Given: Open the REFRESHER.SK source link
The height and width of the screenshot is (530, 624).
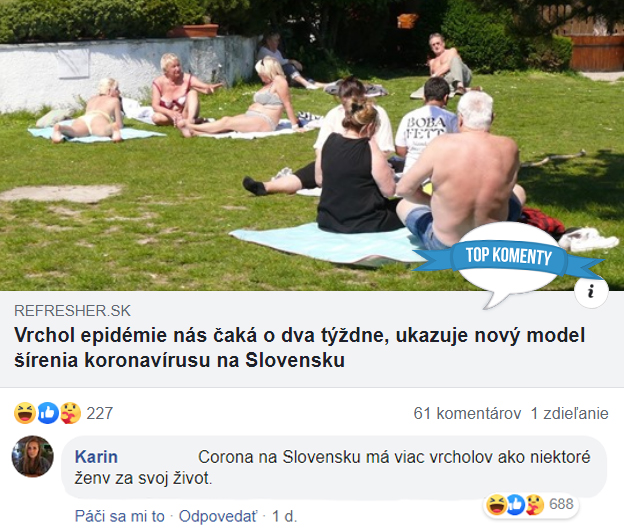Looking at the screenshot, I should point(72,310).
